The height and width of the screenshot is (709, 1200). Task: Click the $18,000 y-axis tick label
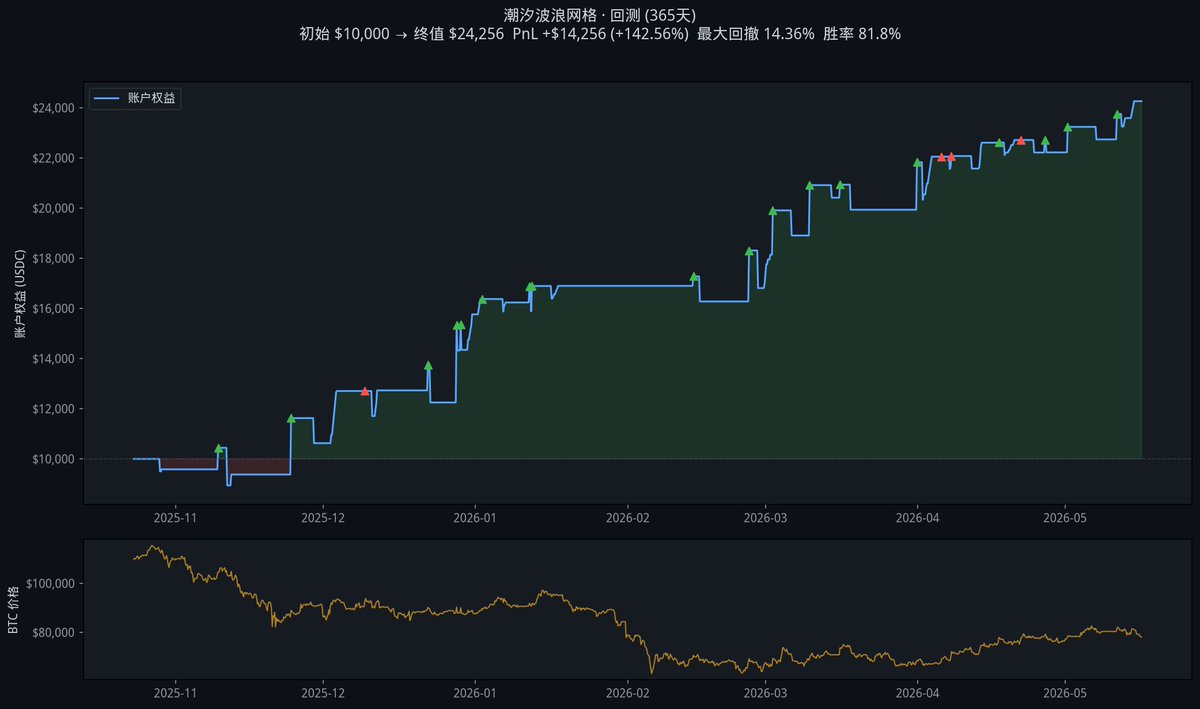point(53,258)
